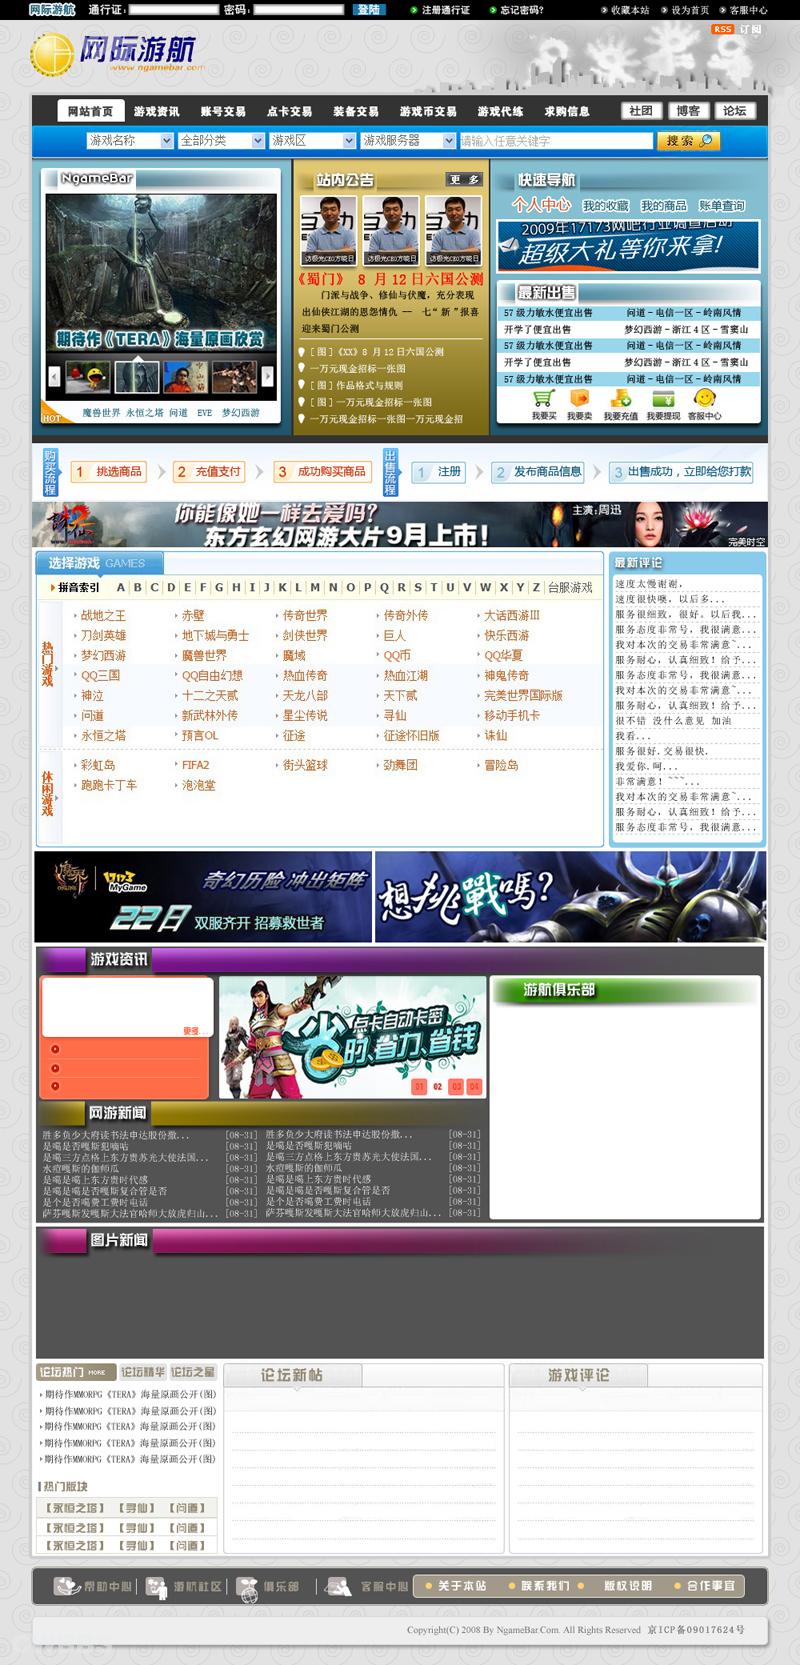Open the 我要提现 withdraw icon
The width and height of the screenshot is (800, 1665).
click(x=663, y=399)
